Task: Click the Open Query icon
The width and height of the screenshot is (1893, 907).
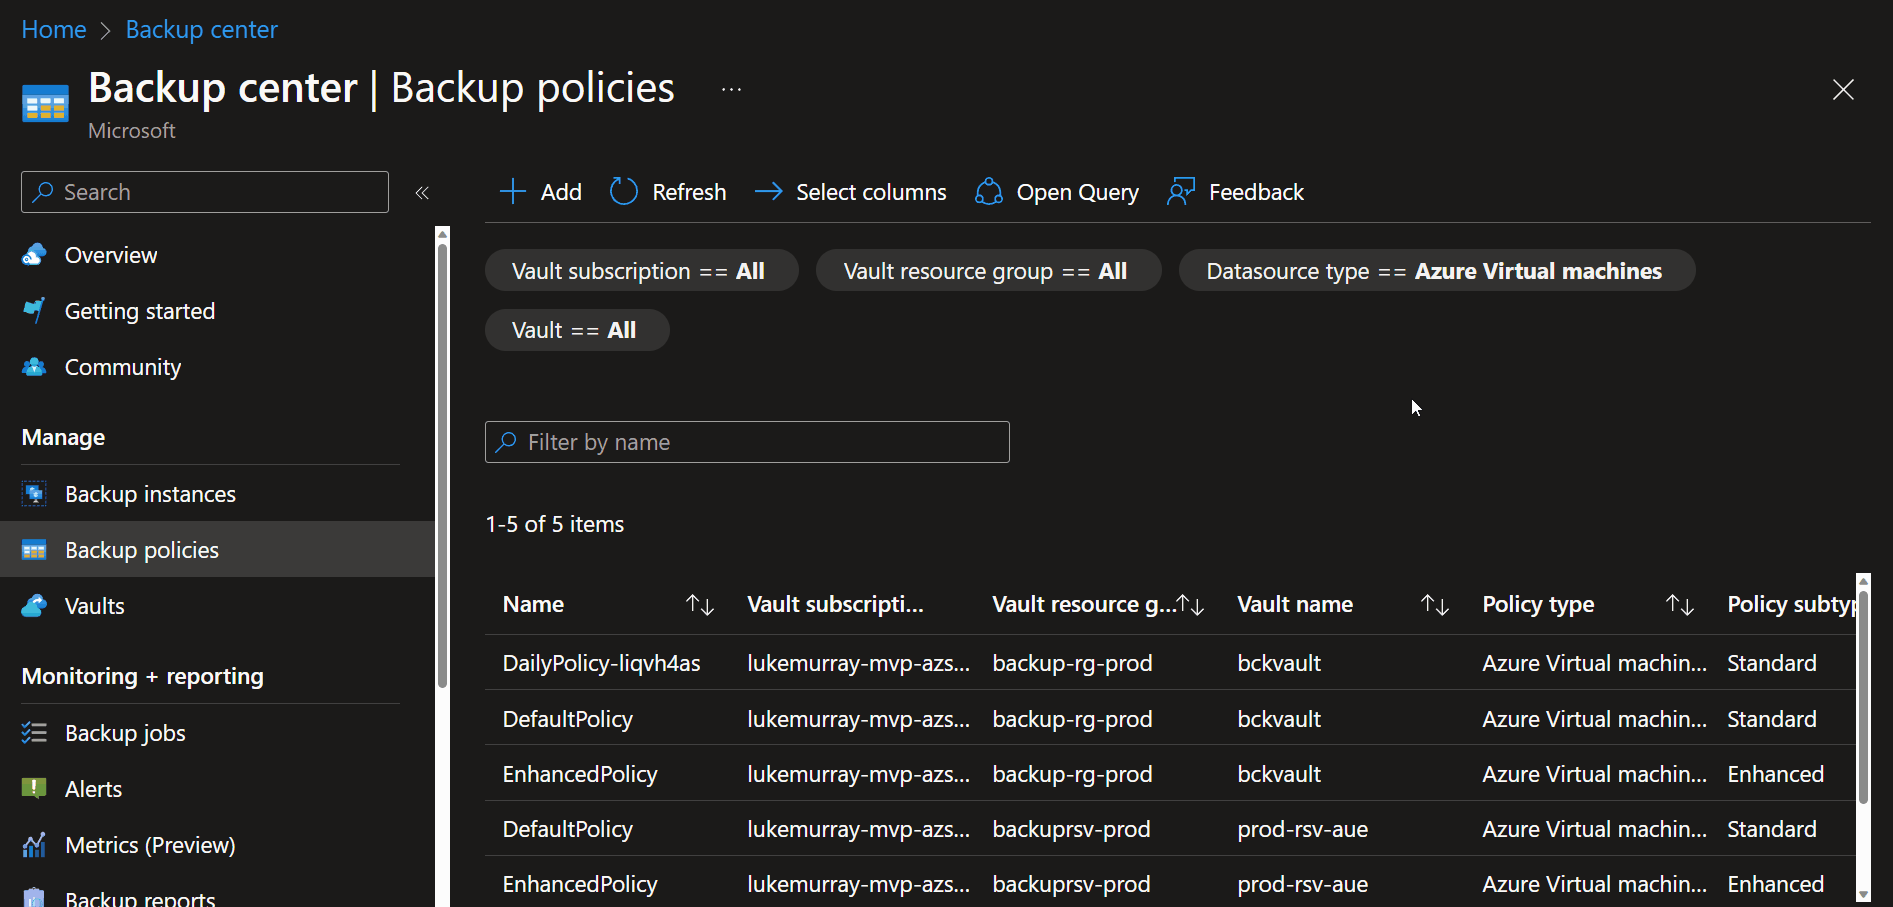Action: pyautogui.click(x=989, y=192)
